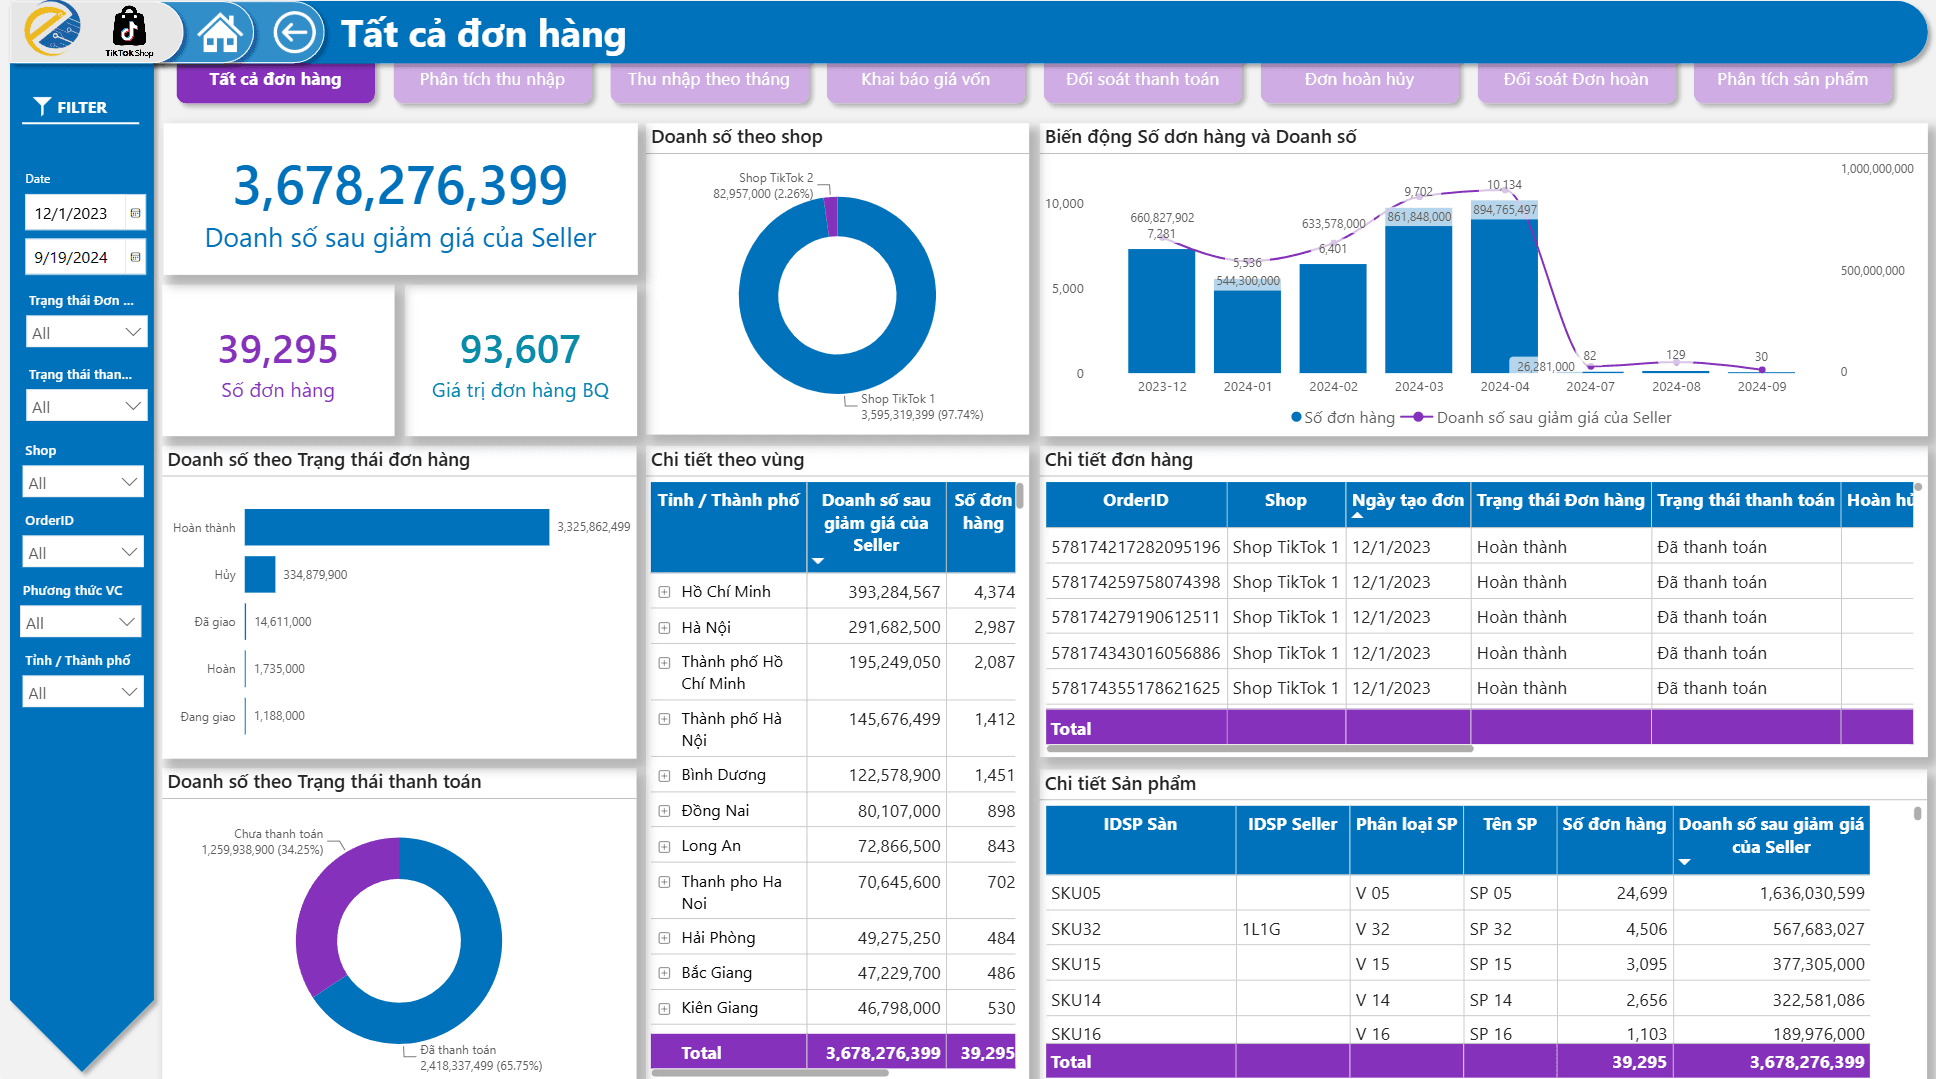Select order 578174217282095196 cell
This screenshot has width=1936, height=1079.
tap(1136, 547)
